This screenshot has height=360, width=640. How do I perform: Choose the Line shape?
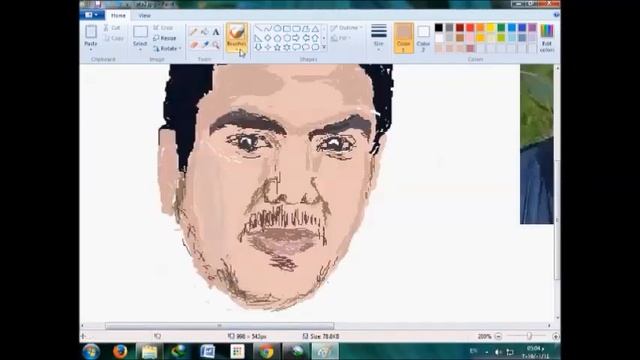[258, 29]
